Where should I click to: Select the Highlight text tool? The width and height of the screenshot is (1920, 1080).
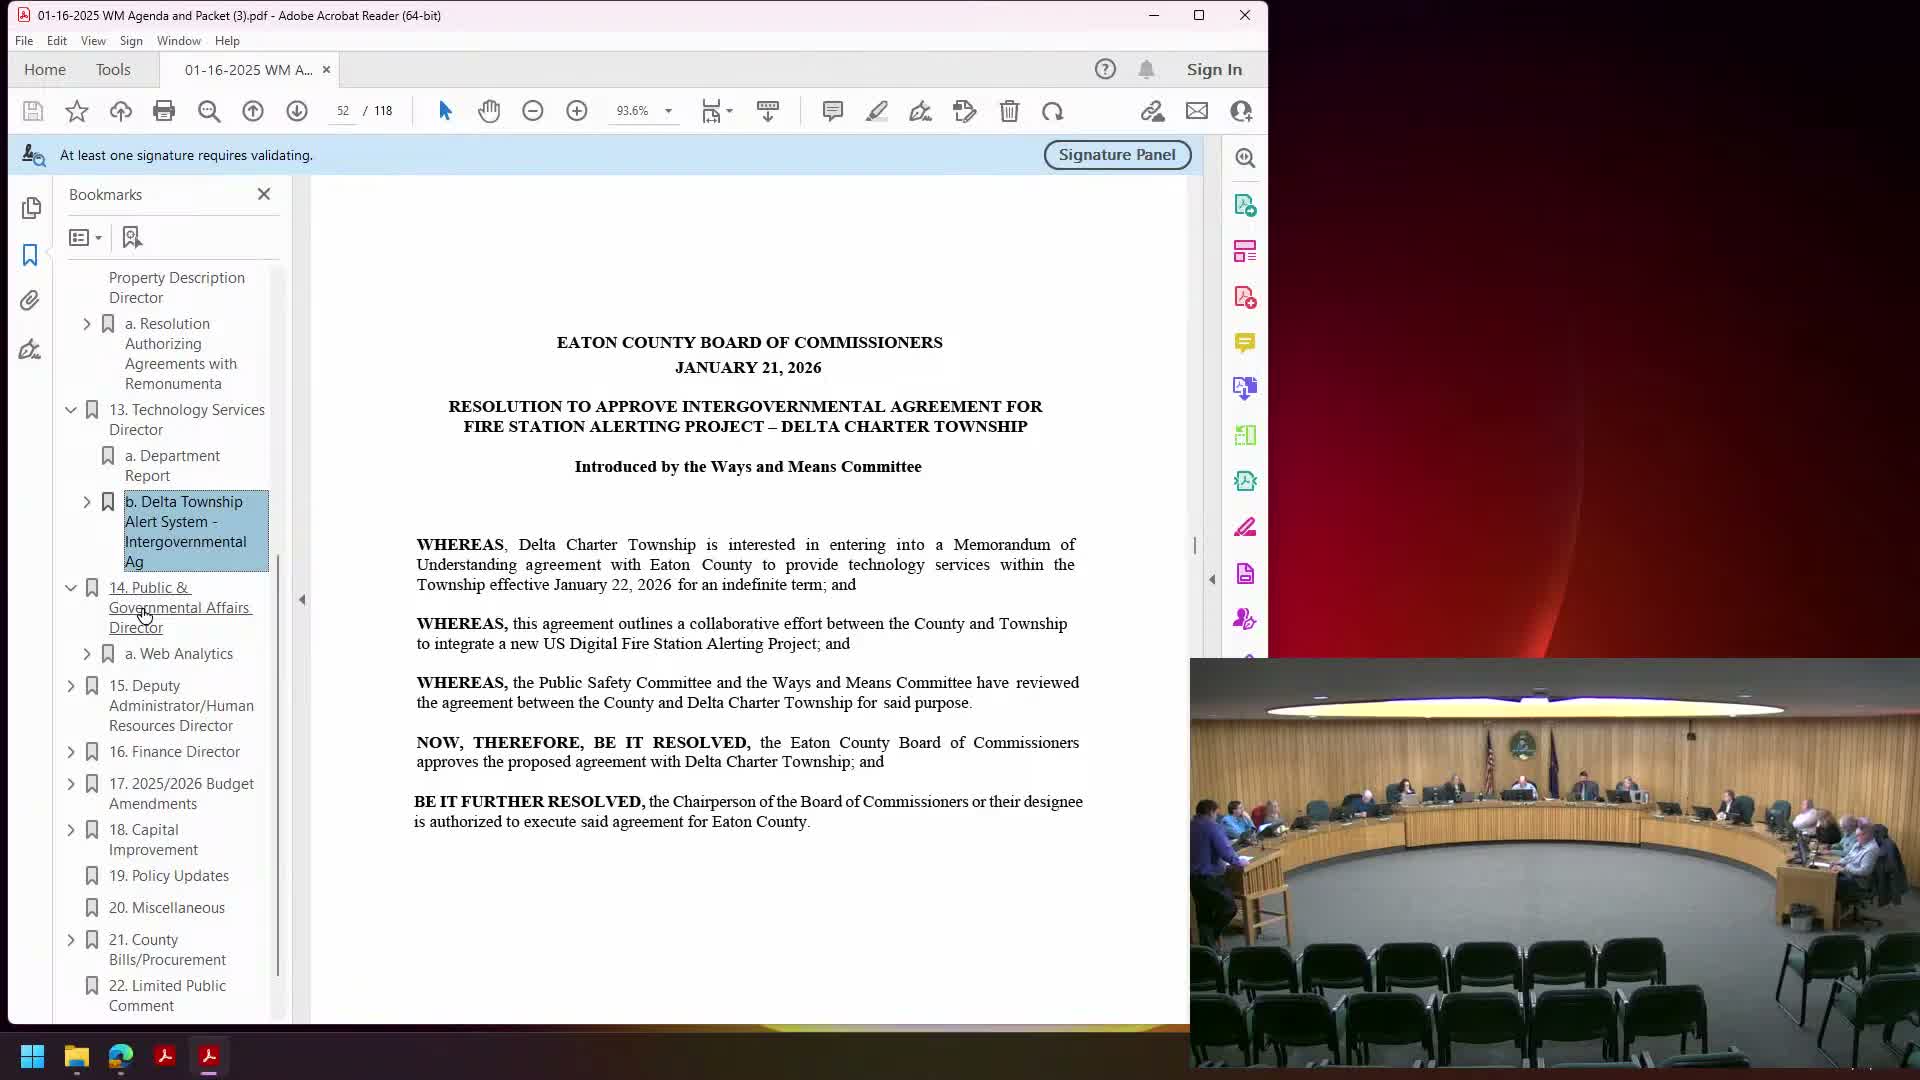tap(877, 111)
